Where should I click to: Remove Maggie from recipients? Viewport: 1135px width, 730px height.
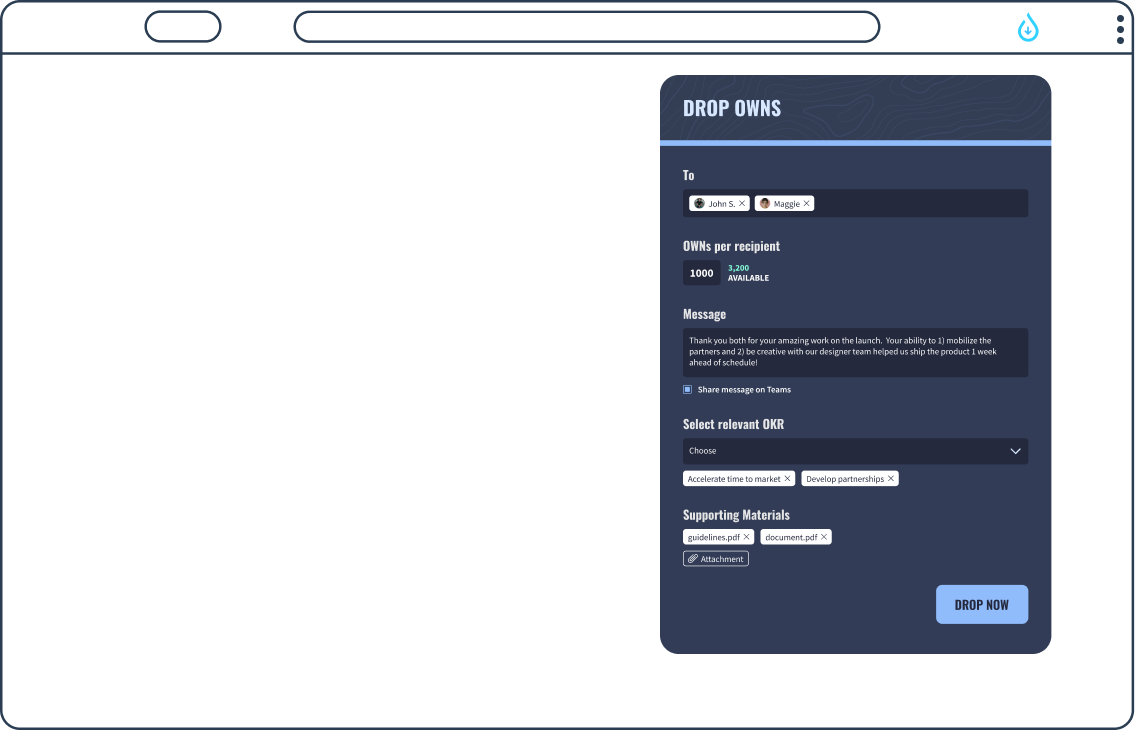pyautogui.click(x=807, y=204)
